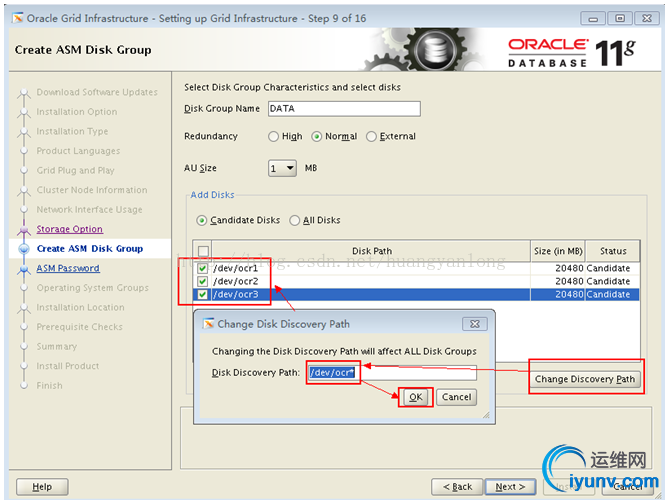Open Help for this installer step

click(x=42, y=487)
